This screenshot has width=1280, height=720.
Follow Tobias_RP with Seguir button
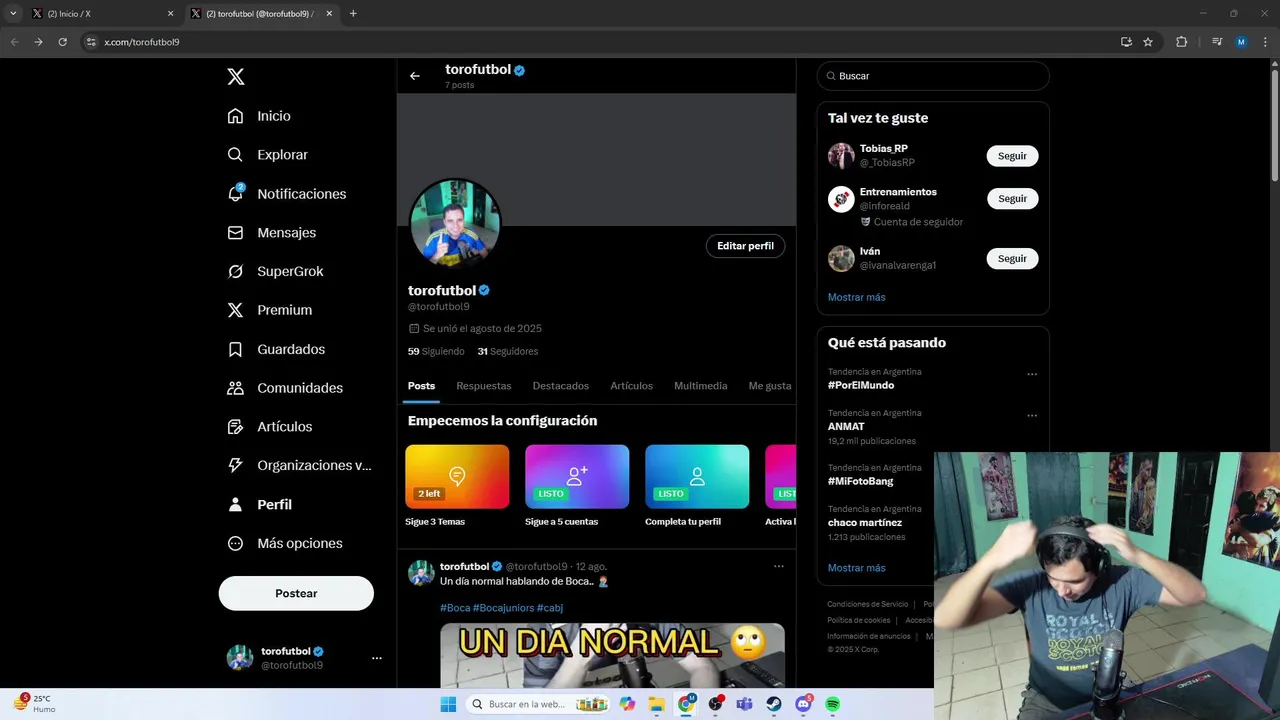[x=1013, y=156]
